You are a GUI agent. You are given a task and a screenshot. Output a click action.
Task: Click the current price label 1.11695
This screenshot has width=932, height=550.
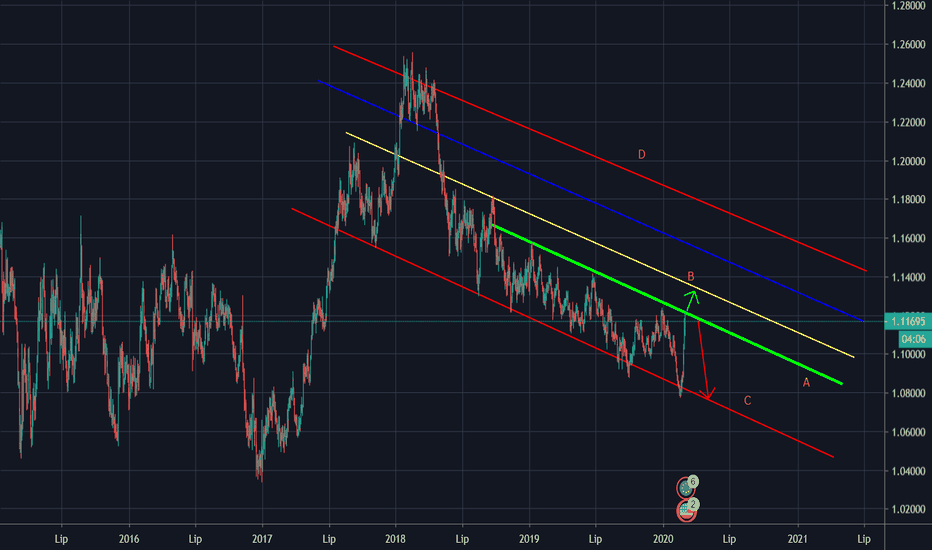(x=908, y=322)
